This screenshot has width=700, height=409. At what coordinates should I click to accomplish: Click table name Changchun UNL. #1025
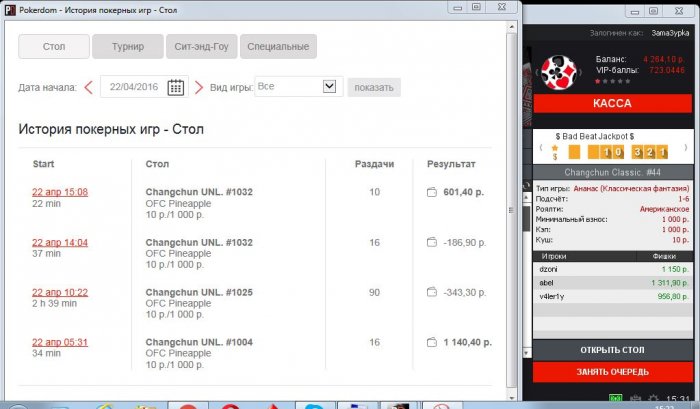pos(199,292)
